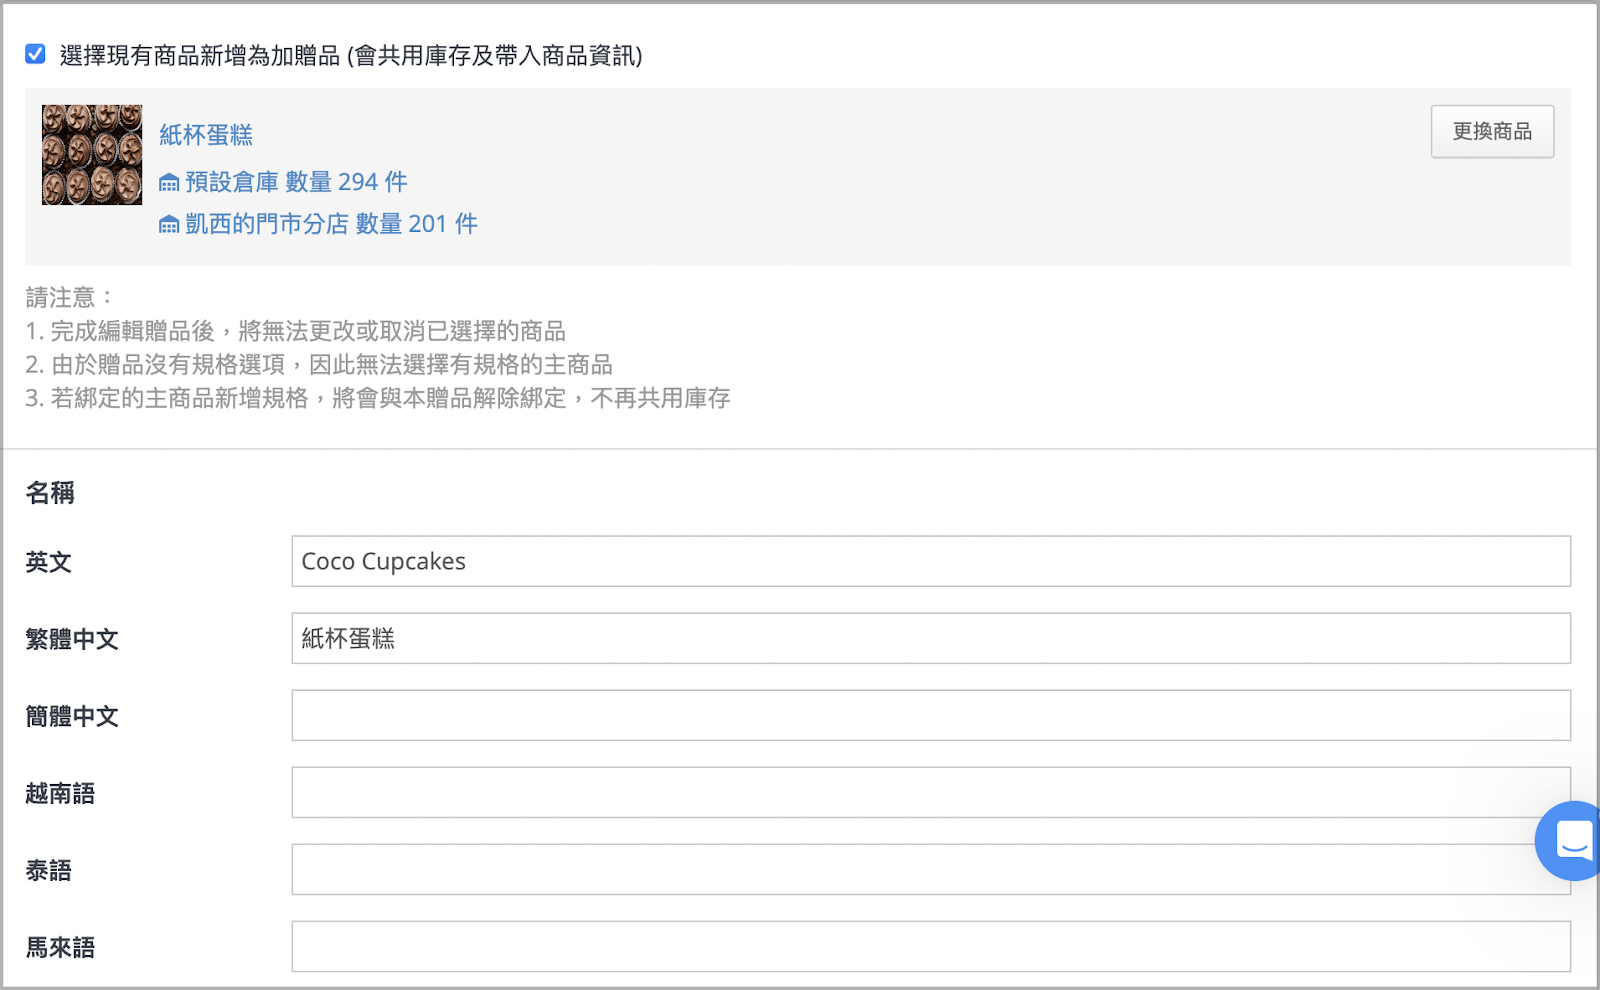Click the 名稱 section heading
1600x990 pixels.
[x=50, y=493]
